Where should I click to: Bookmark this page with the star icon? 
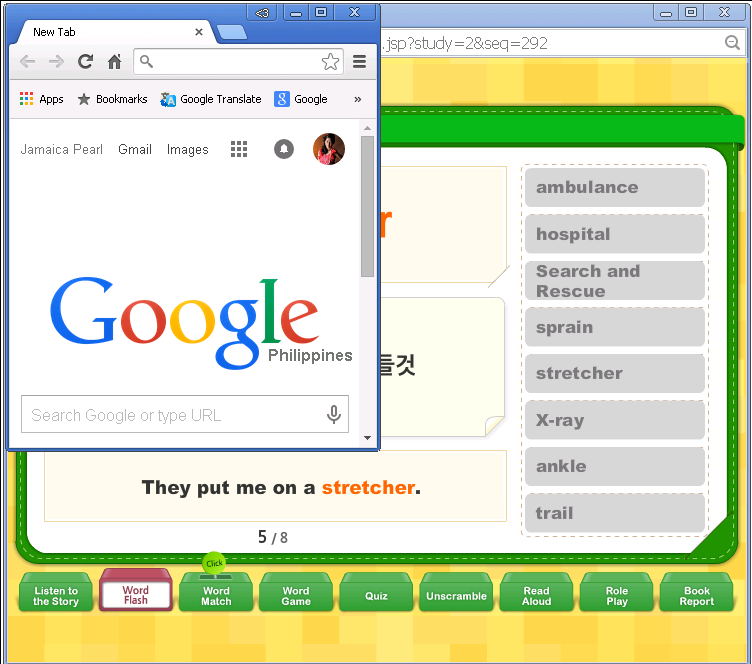330,61
